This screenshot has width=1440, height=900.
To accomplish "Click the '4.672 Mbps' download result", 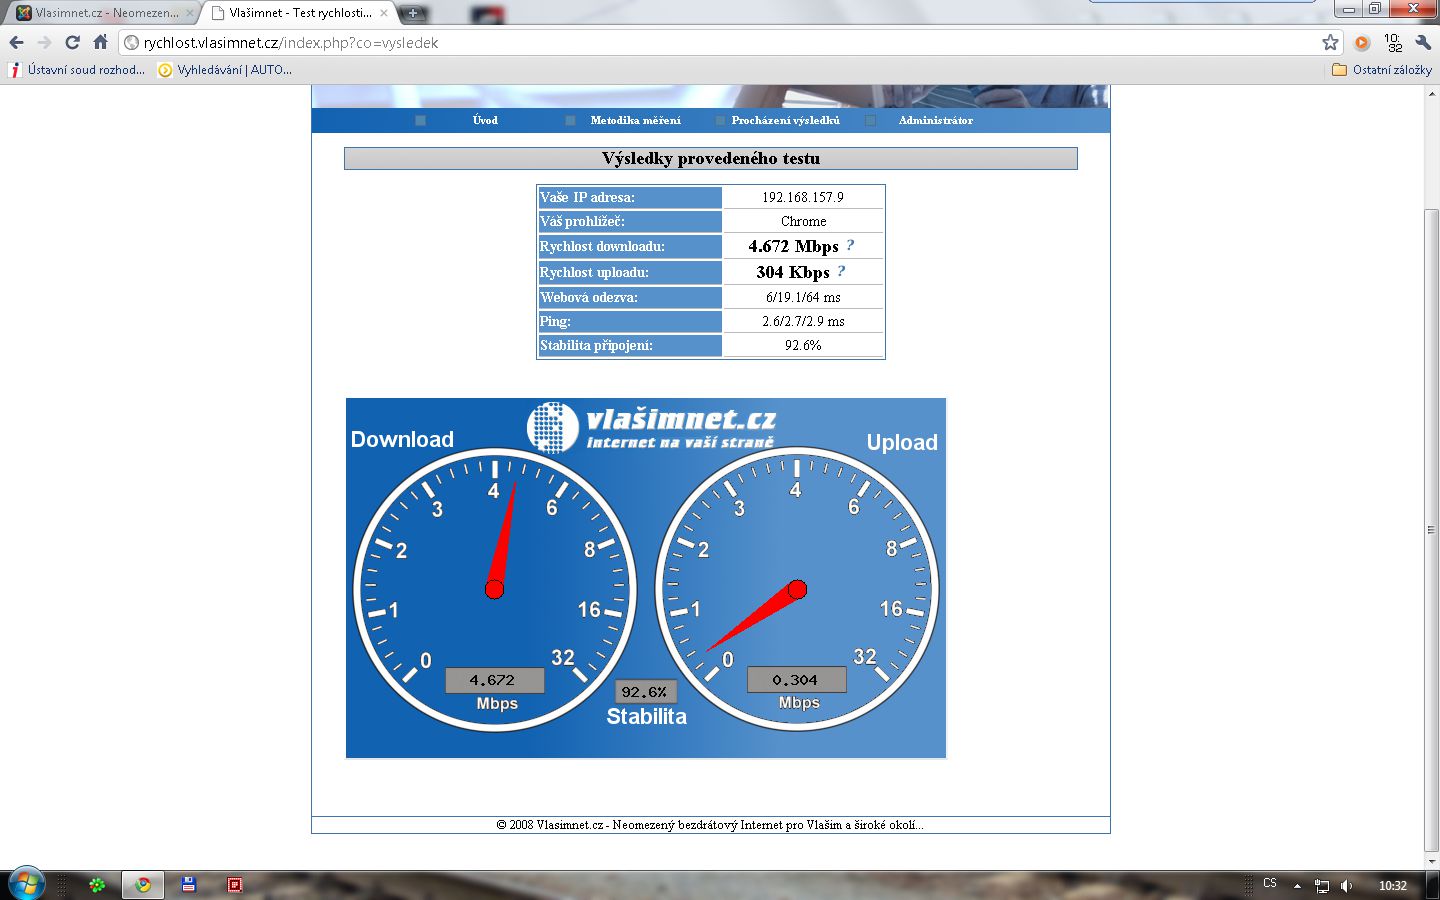I will pyautogui.click(x=793, y=246).
